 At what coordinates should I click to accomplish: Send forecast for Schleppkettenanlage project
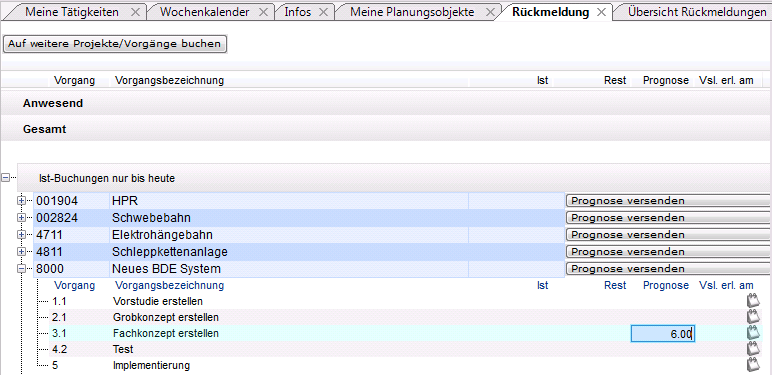pos(668,252)
